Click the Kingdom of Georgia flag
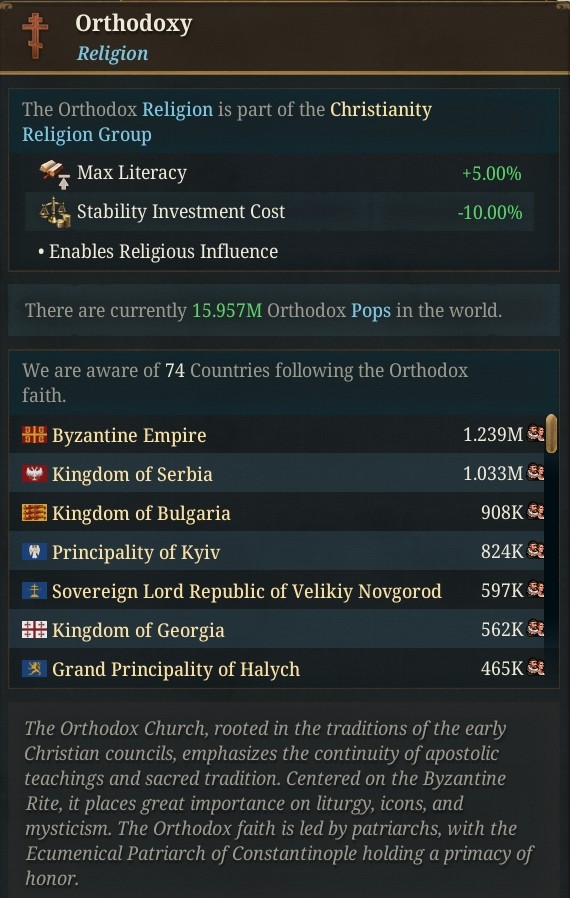 click(34, 630)
